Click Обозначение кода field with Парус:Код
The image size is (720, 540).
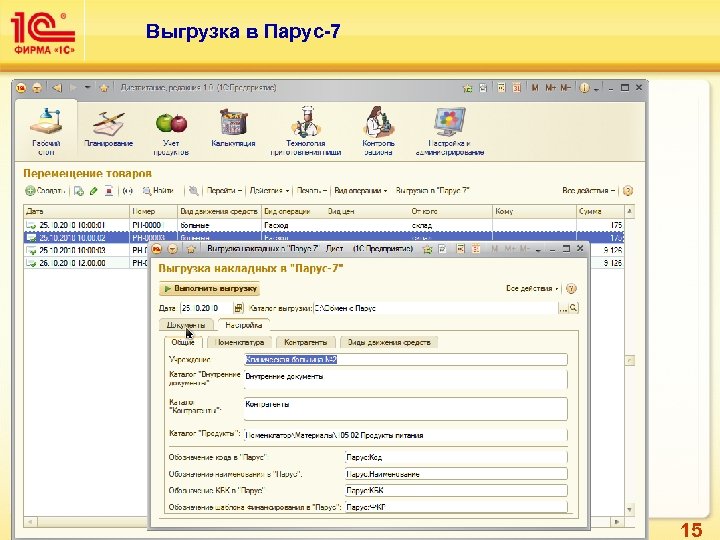[456, 457]
